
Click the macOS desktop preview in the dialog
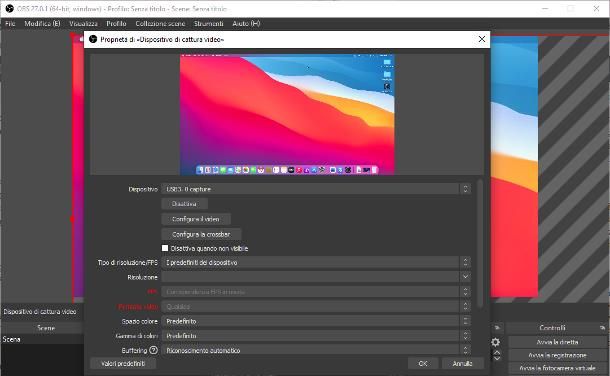287,114
